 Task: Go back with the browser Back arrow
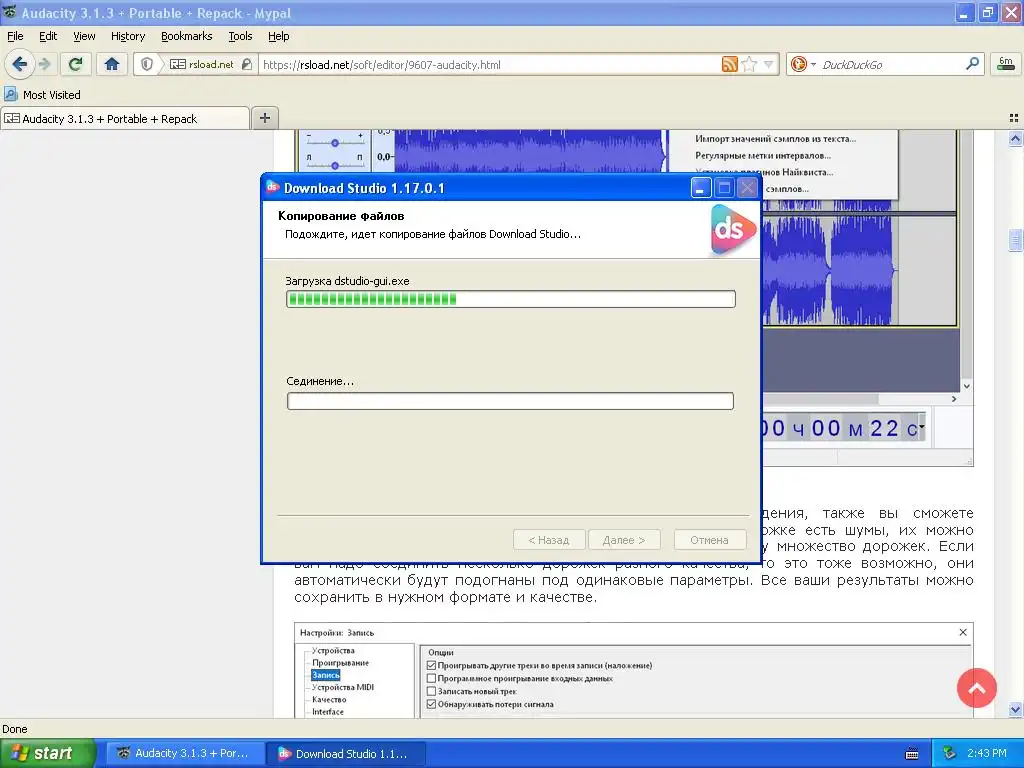[19, 64]
